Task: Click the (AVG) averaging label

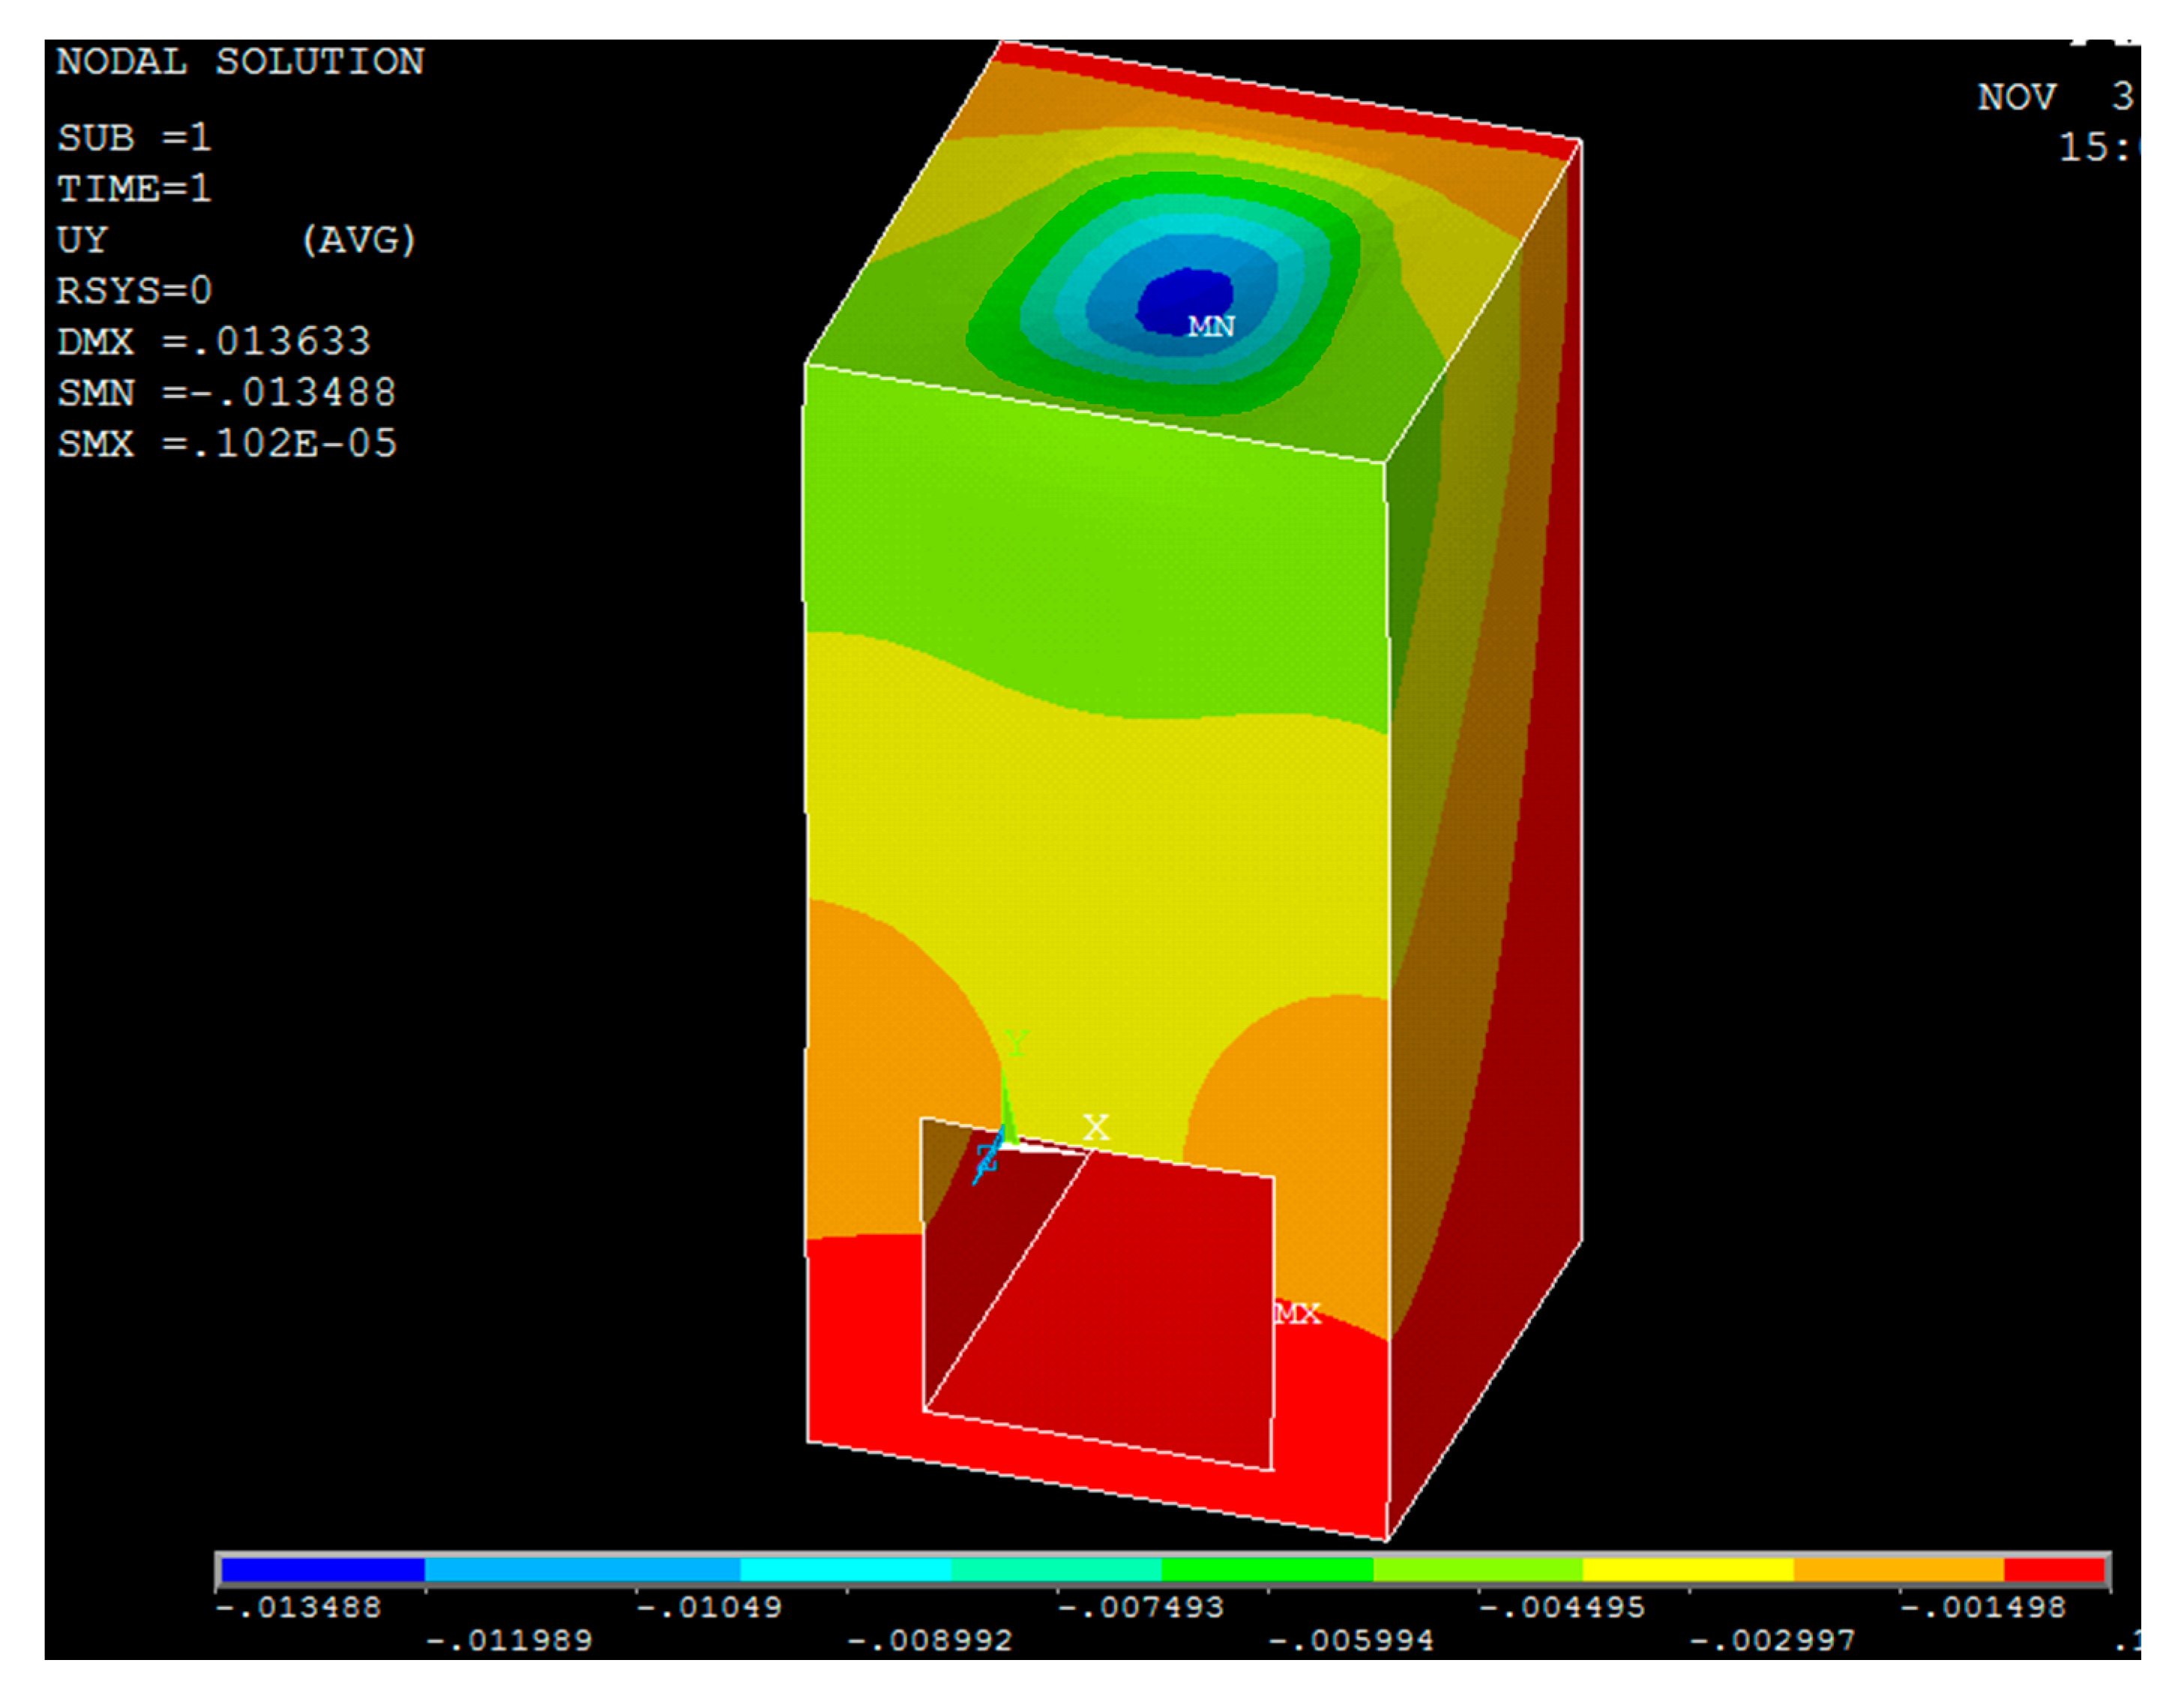Action: coord(358,240)
